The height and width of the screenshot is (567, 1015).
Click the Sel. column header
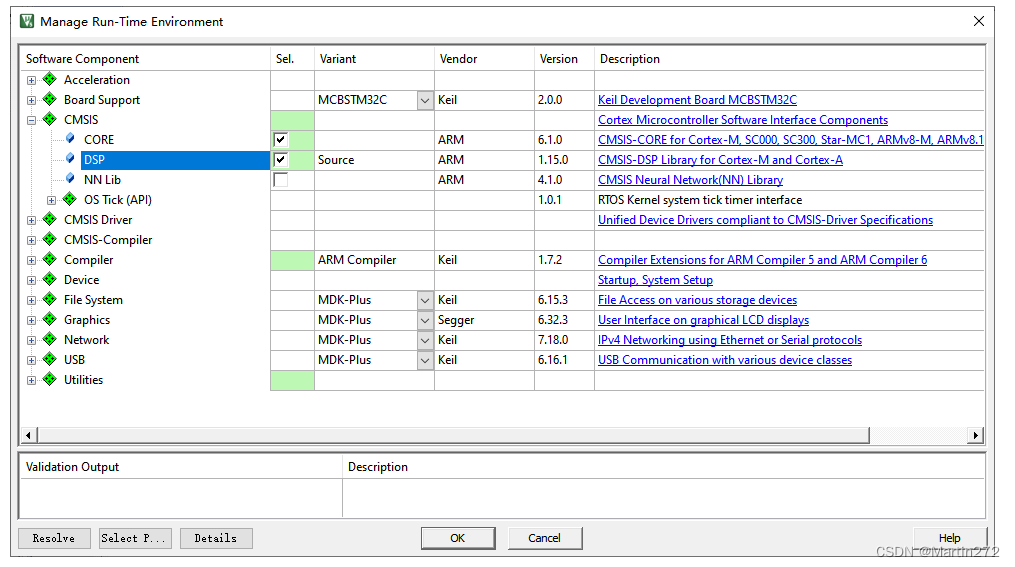[292, 59]
